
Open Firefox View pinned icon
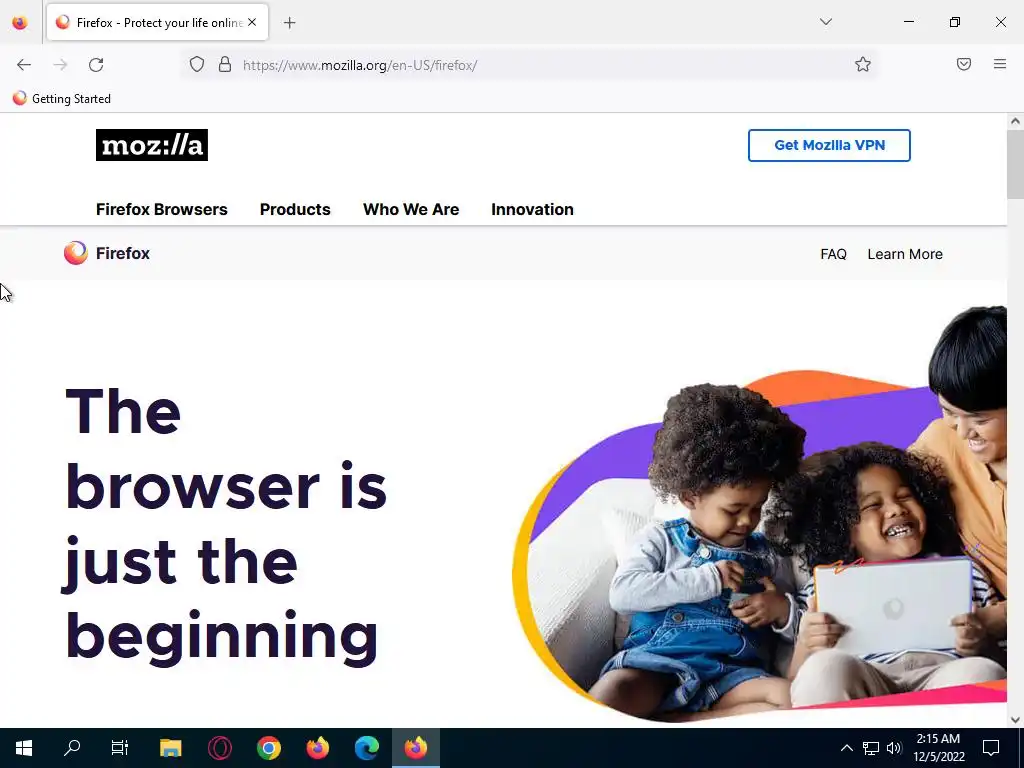click(20, 22)
